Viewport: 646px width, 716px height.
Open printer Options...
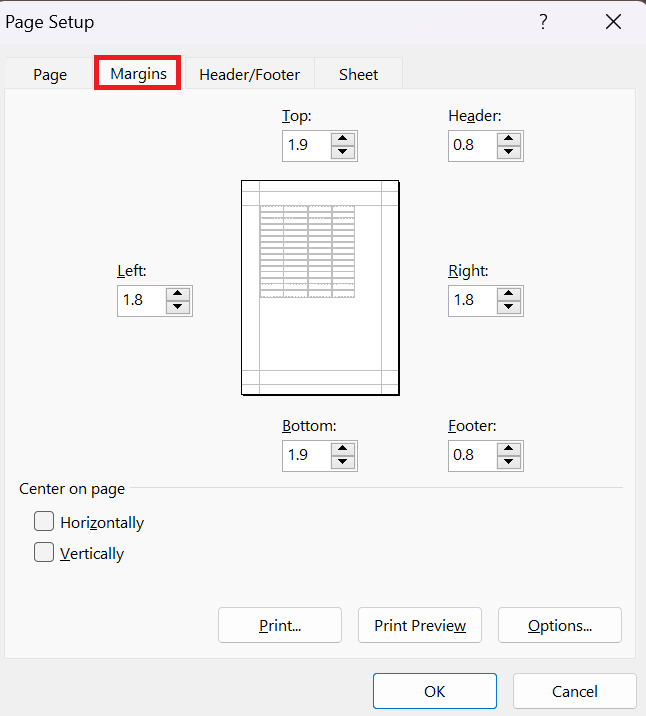[x=560, y=625]
